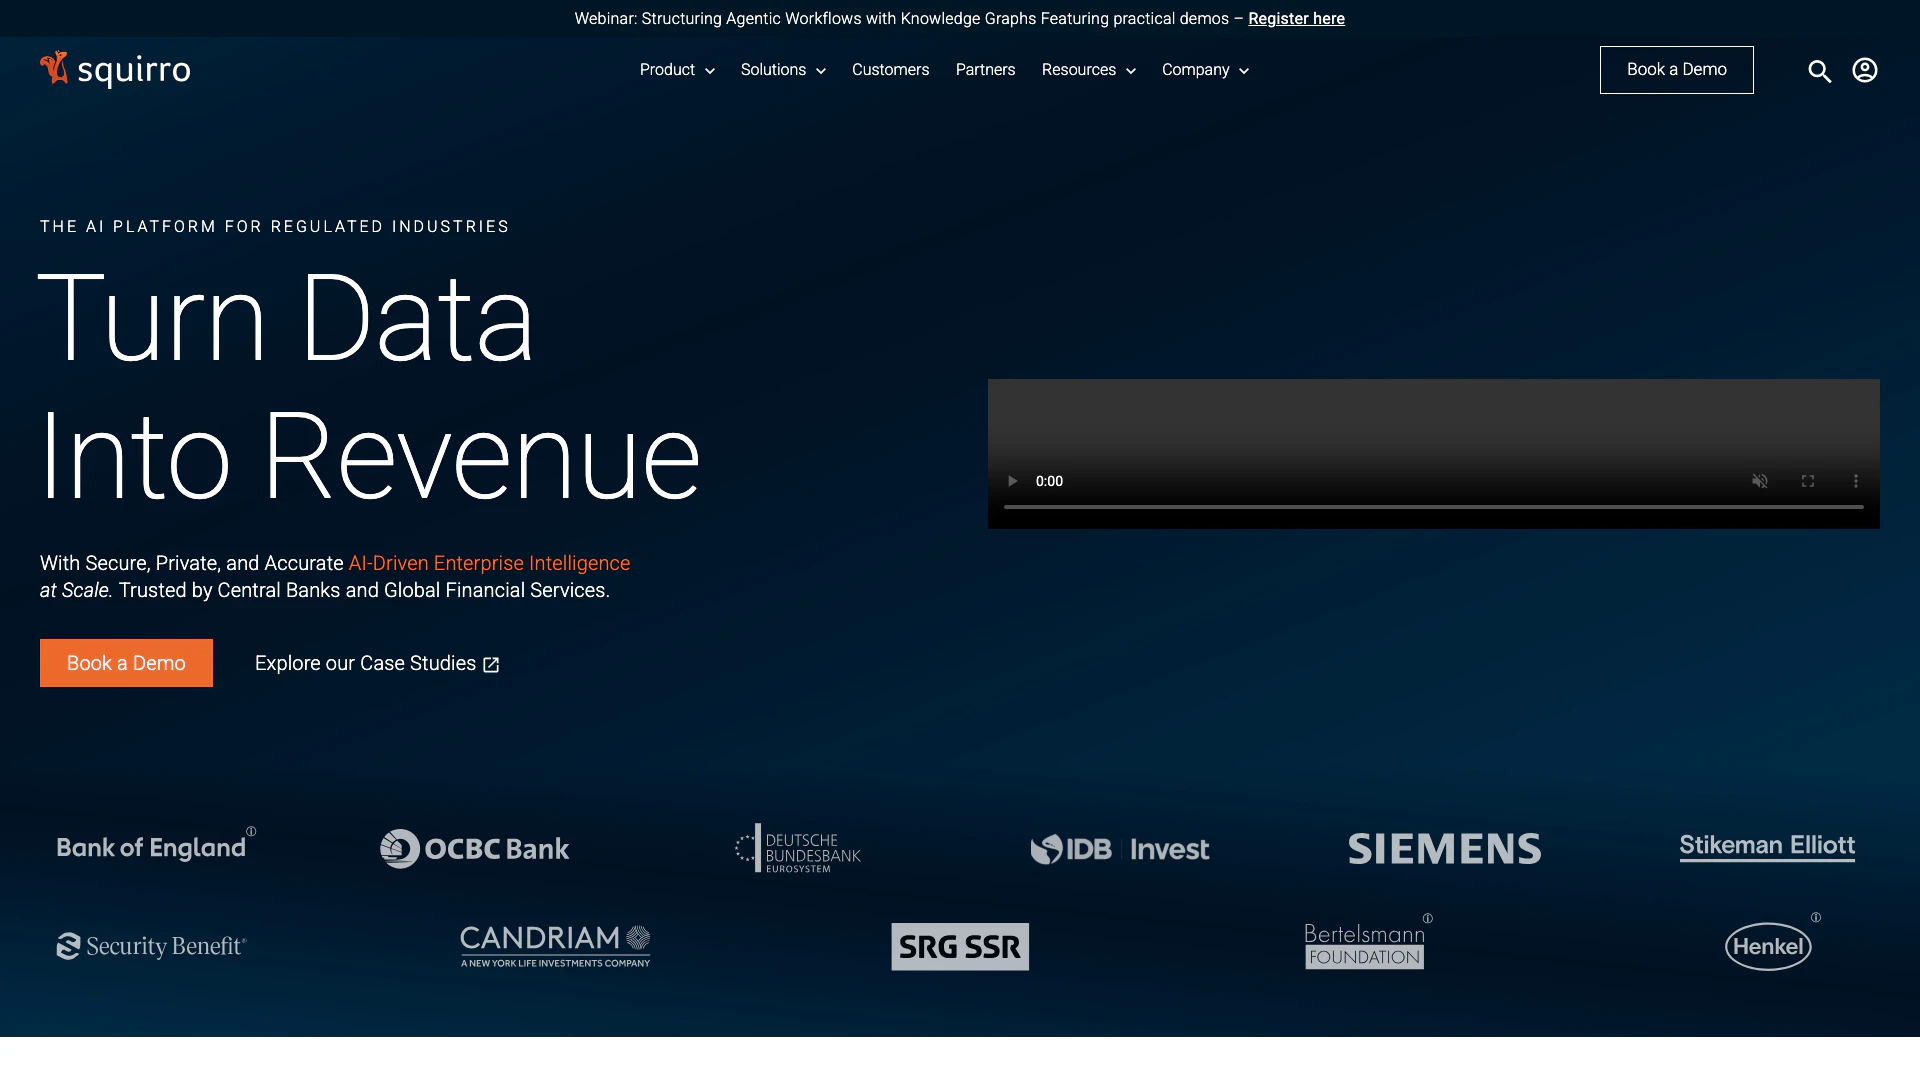
Task: Go to the Partners page
Action: point(985,70)
